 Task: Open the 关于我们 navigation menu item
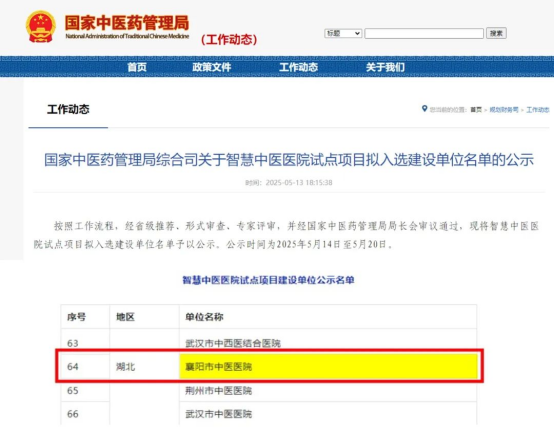385,67
